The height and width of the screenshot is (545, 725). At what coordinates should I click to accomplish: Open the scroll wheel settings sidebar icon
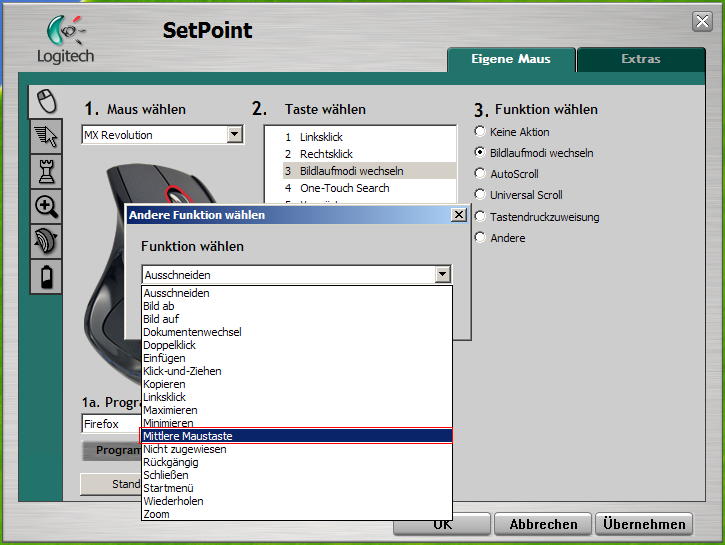pyautogui.click(x=46, y=241)
